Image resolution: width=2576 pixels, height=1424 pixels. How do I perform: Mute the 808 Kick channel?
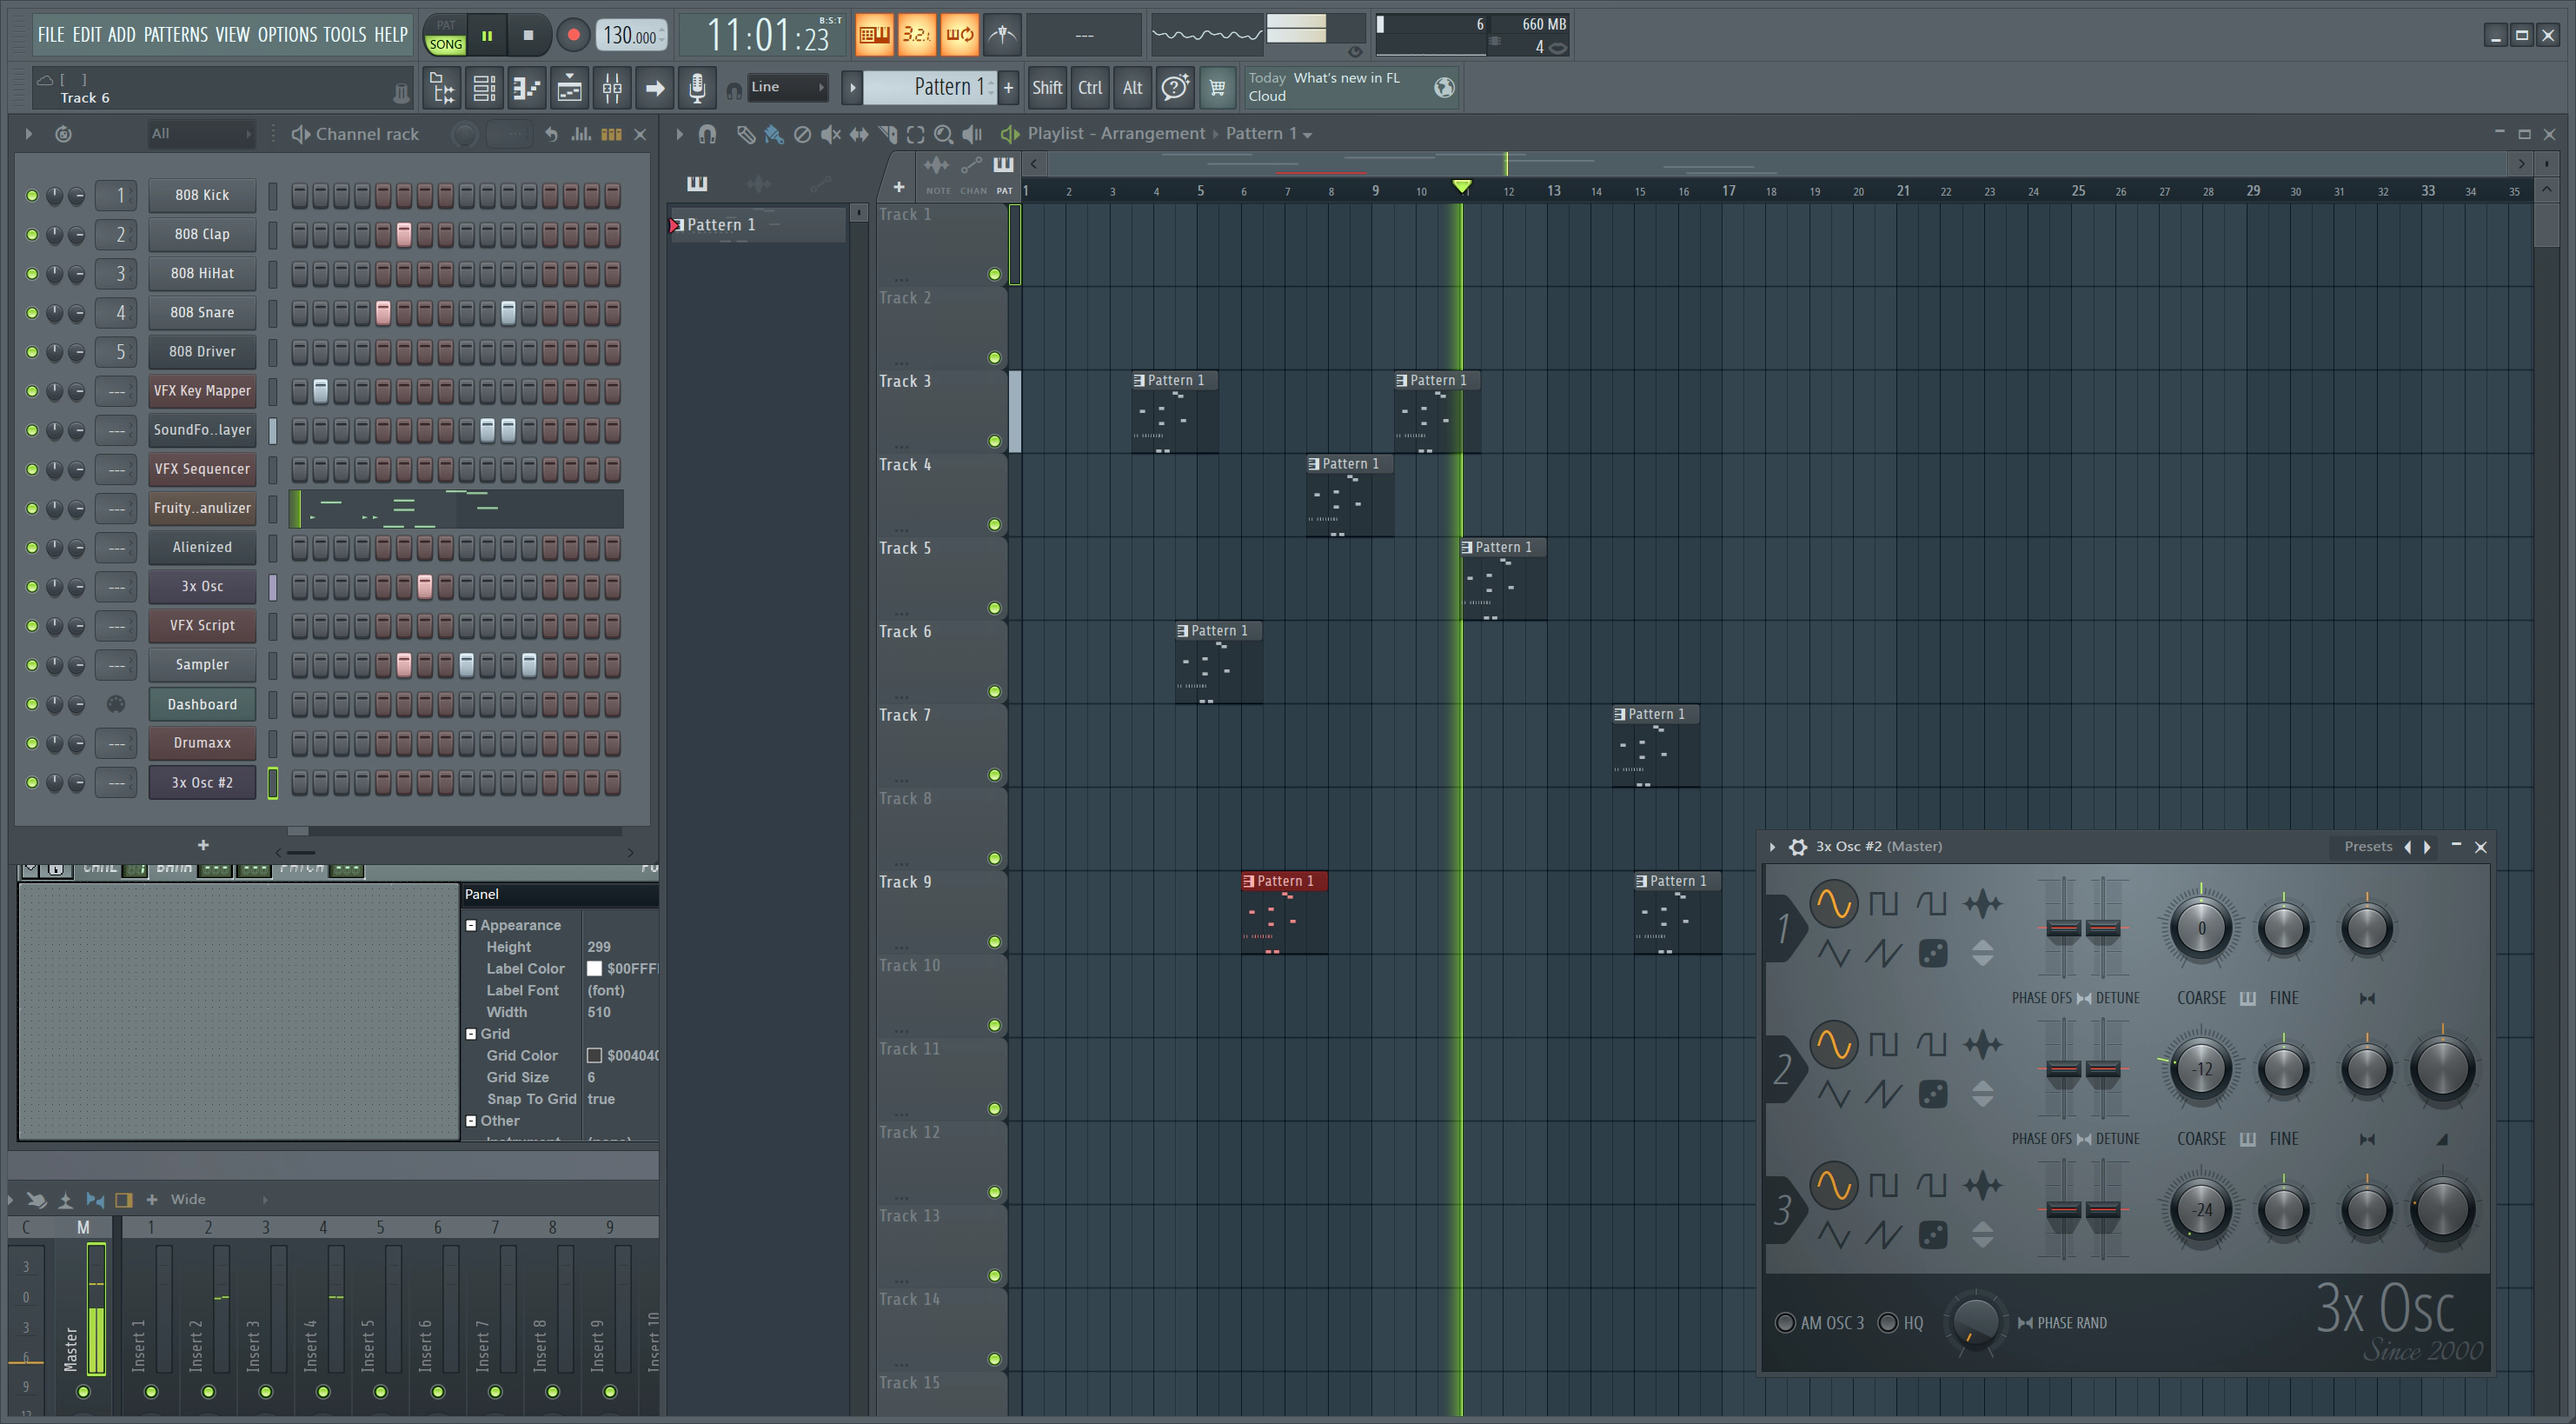click(32, 195)
